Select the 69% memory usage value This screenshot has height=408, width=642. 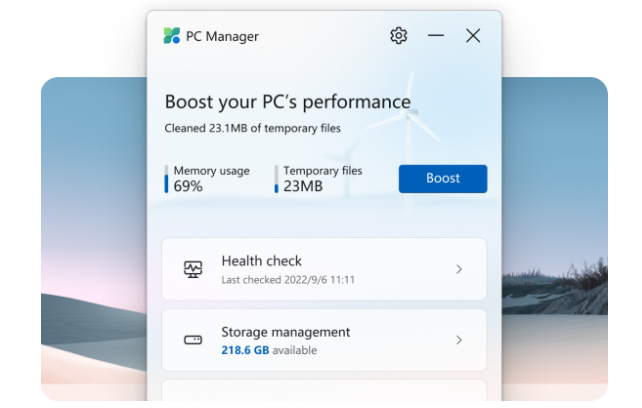188,186
